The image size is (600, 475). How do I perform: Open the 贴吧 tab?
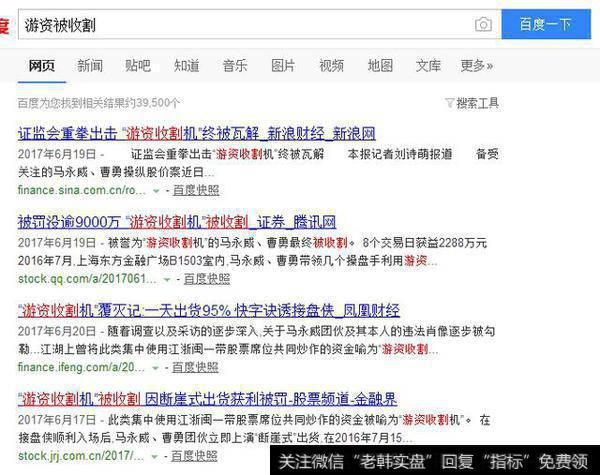[138, 65]
